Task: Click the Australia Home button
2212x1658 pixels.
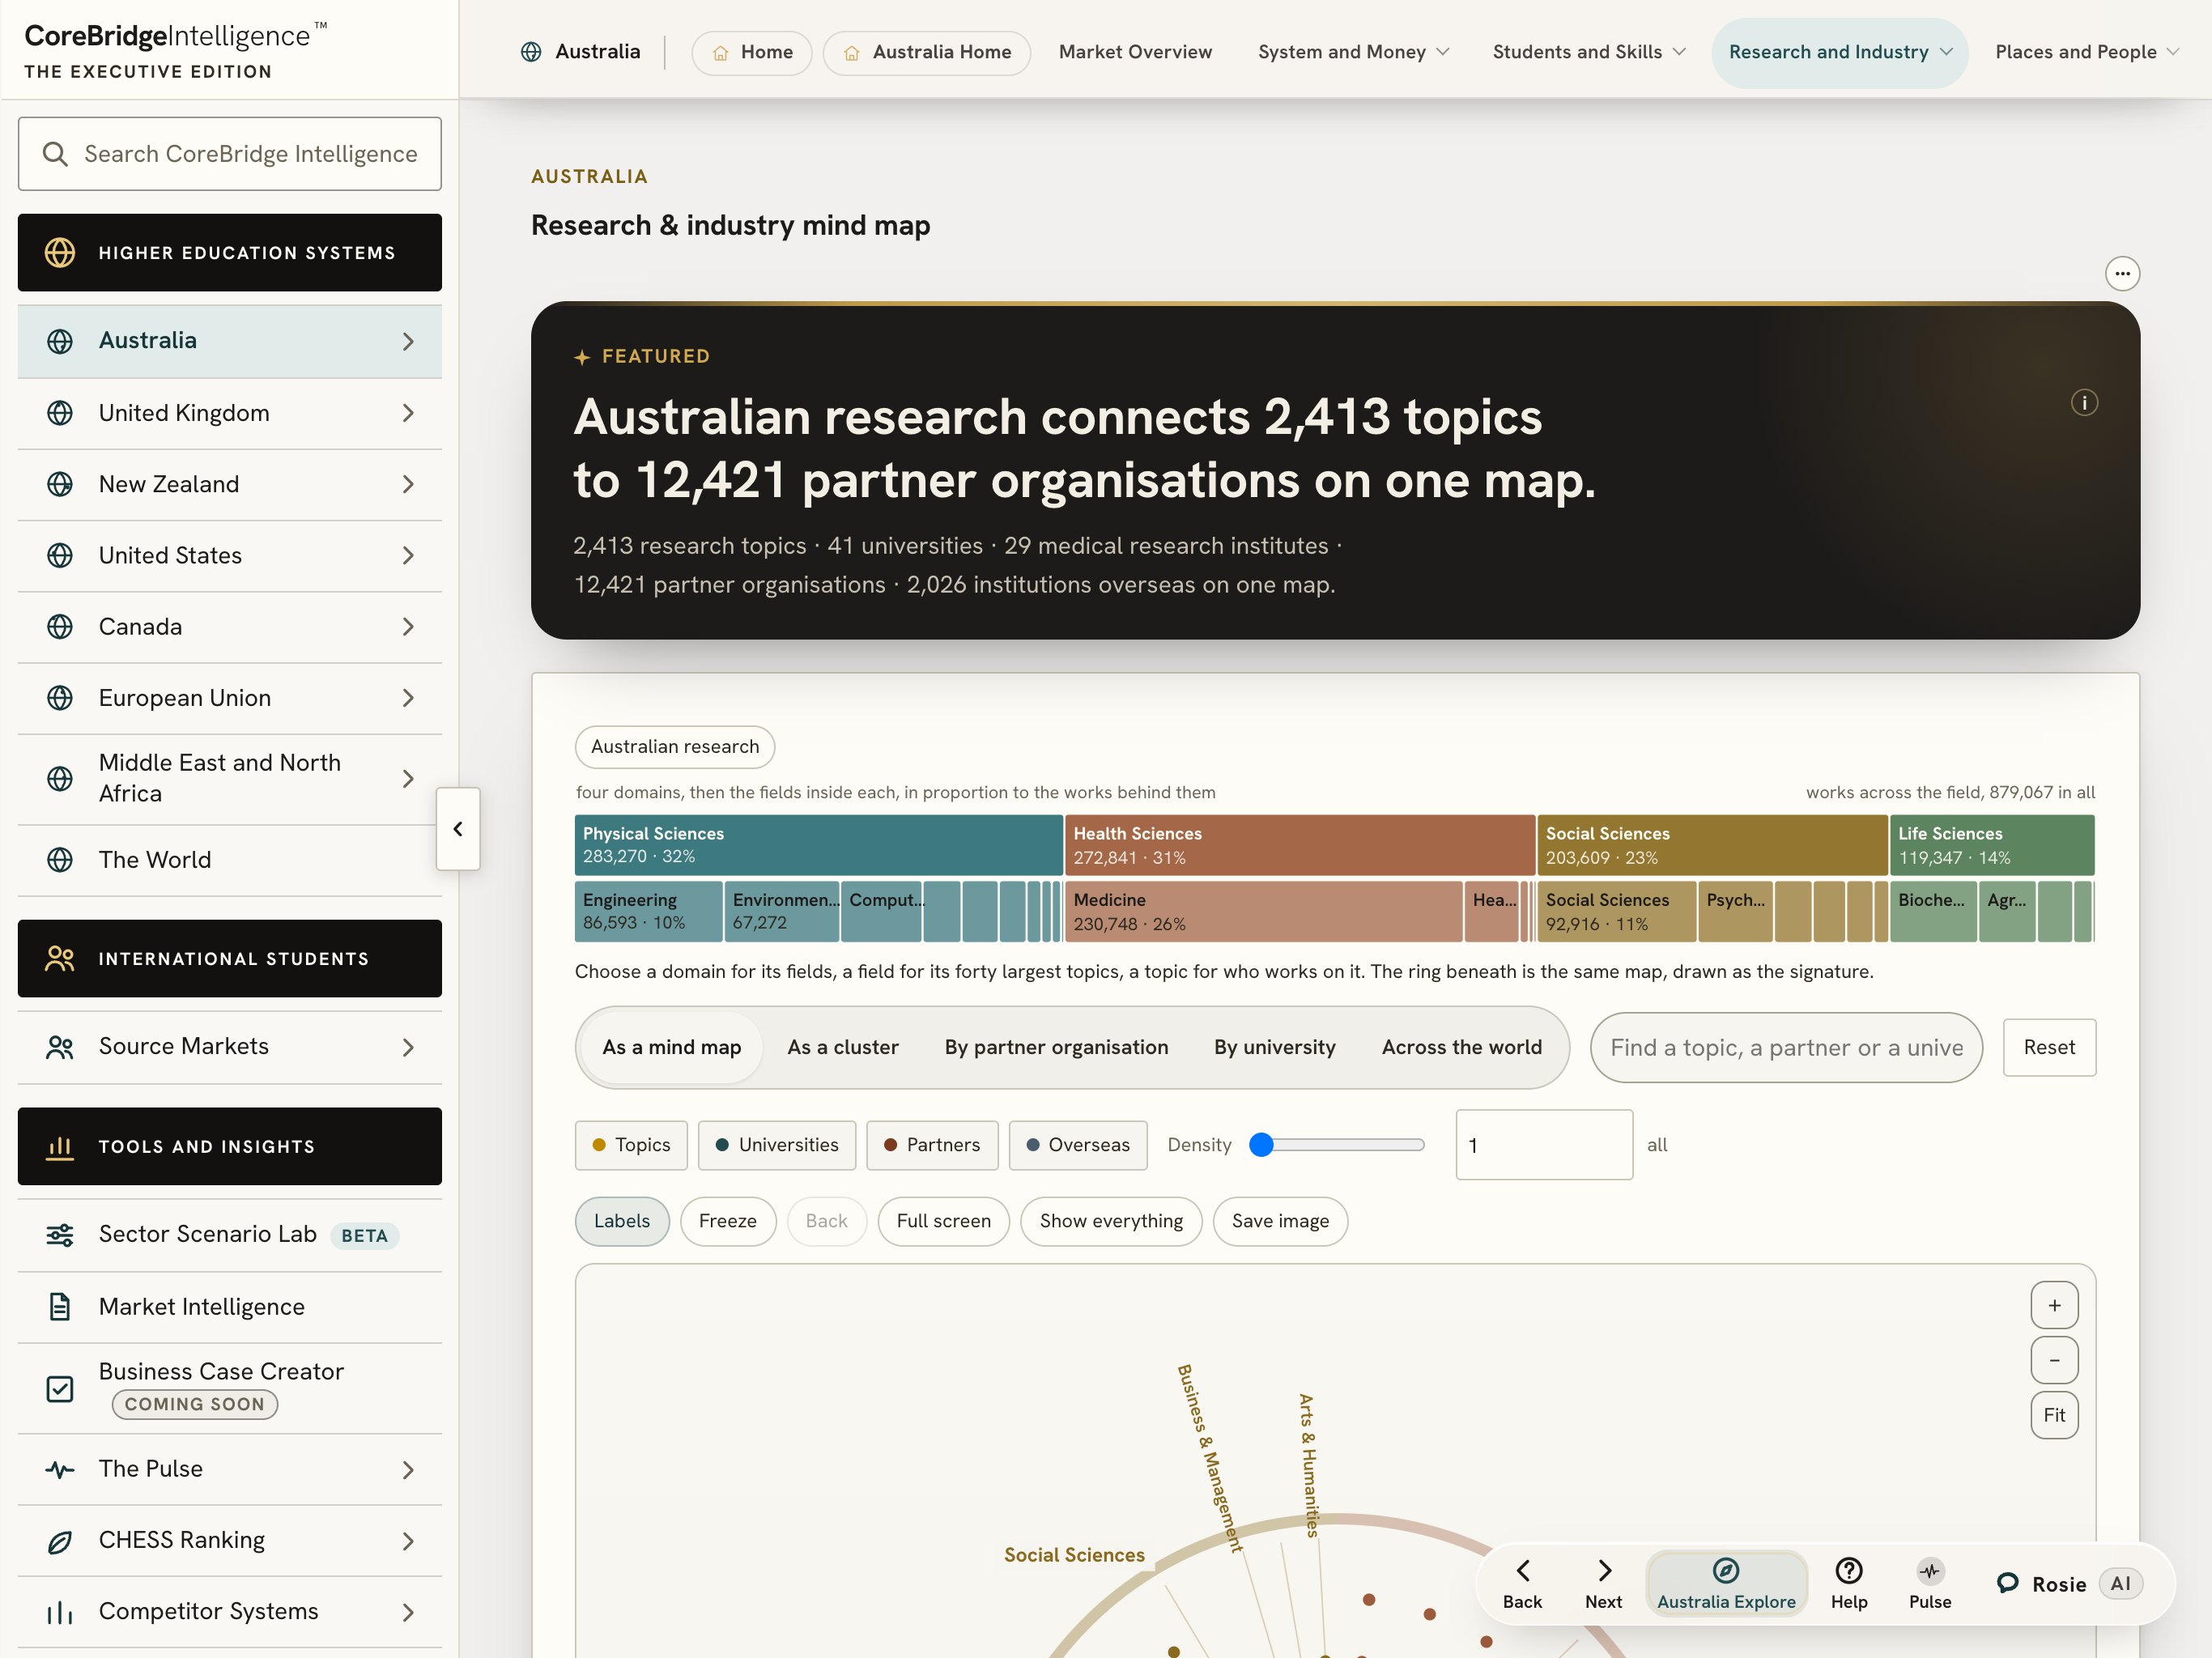Action: pos(927,52)
